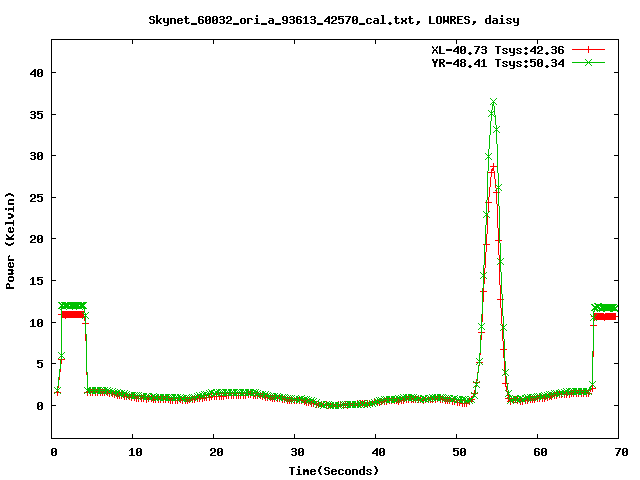The height and width of the screenshot is (480, 640).
Task: Click the y-axis tick label 30
Action: [37, 156]
